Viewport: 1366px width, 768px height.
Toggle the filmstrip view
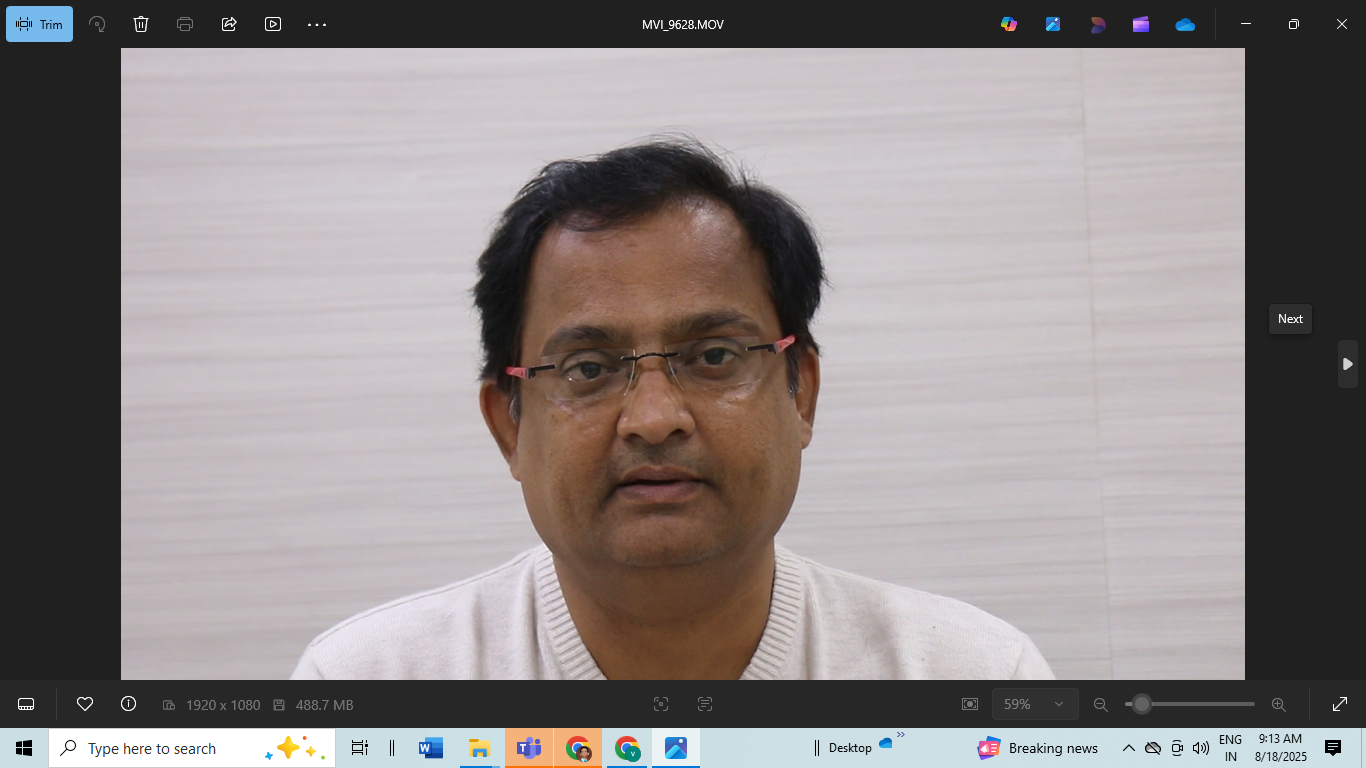27,704
